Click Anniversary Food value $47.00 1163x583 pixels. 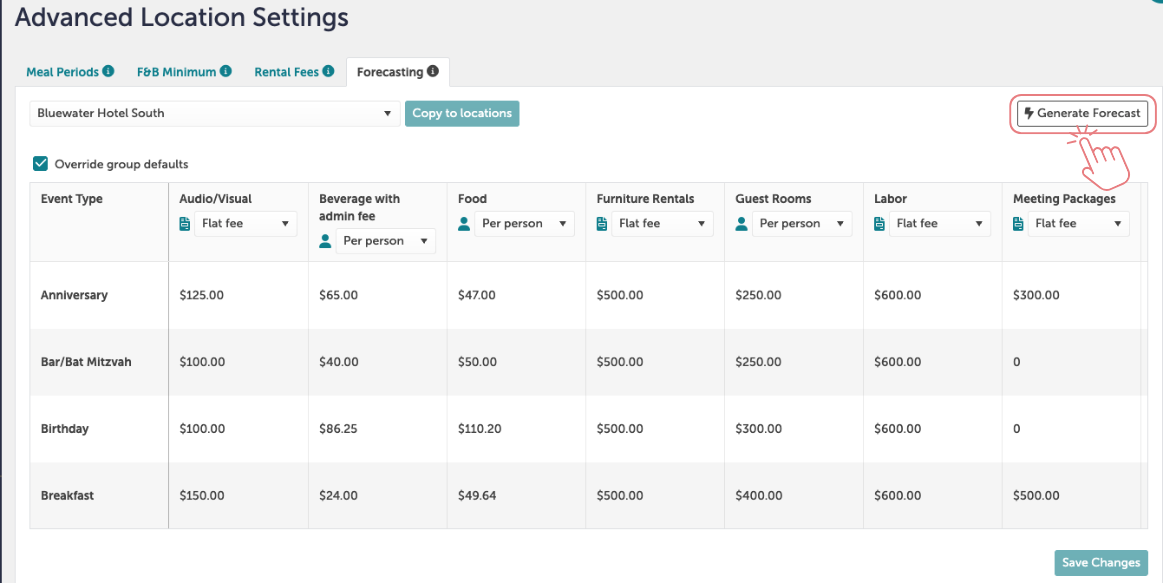(x=477, y=295)
